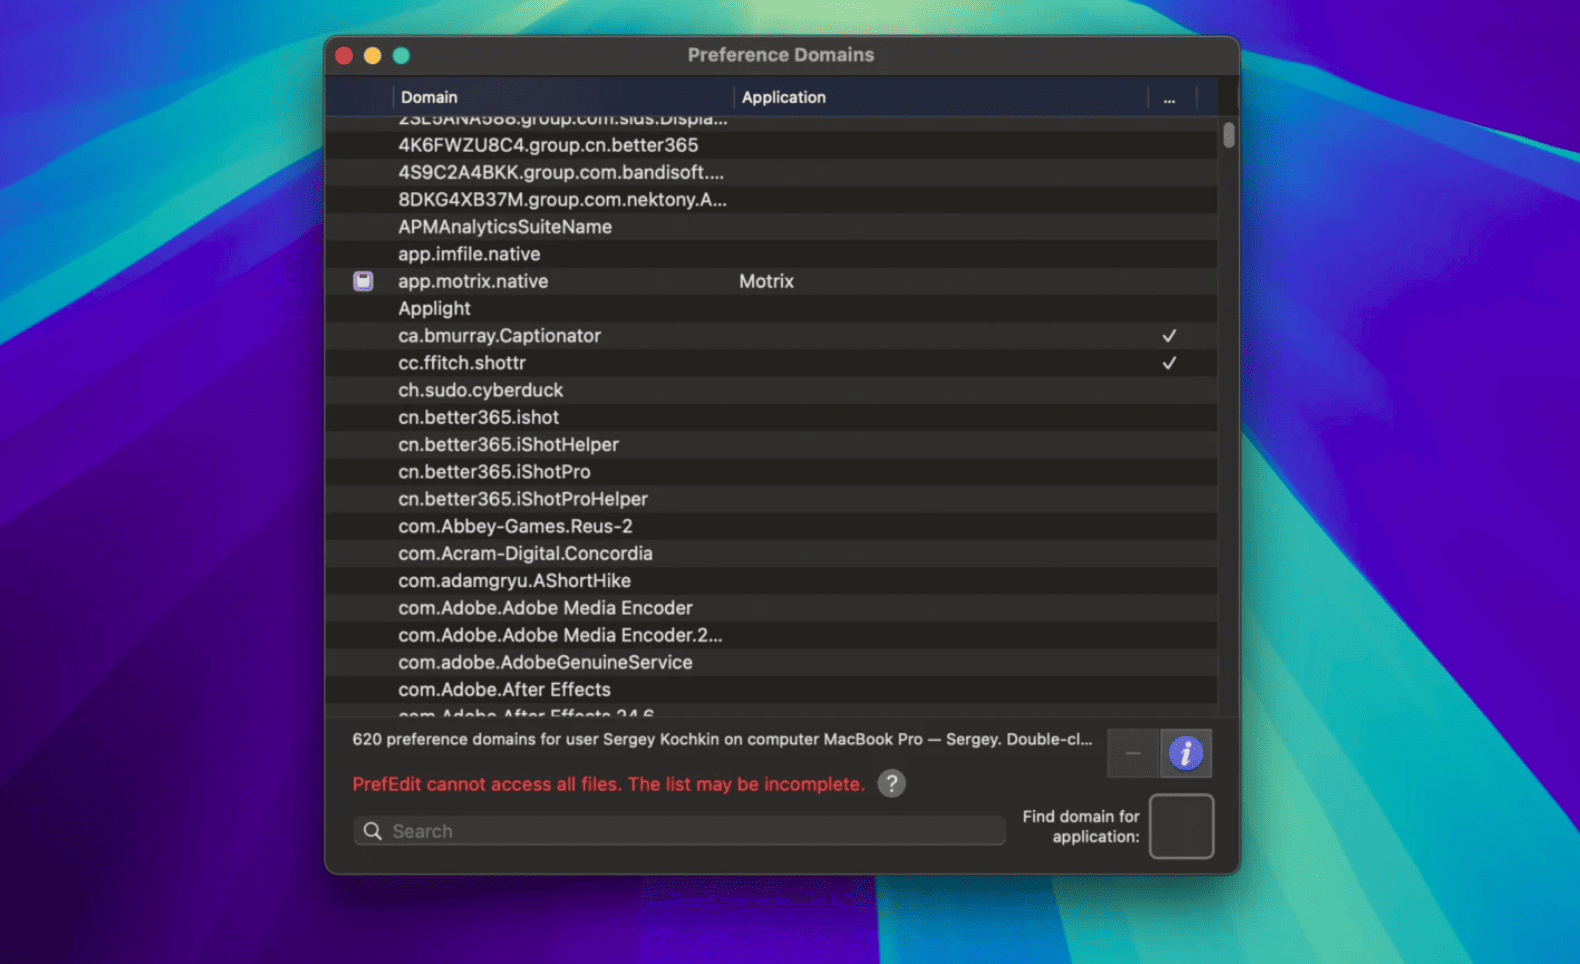The height and width of the screenshot is (964, 1580).
Task: Sort by the Domain column header
Action: pos(563,97)
